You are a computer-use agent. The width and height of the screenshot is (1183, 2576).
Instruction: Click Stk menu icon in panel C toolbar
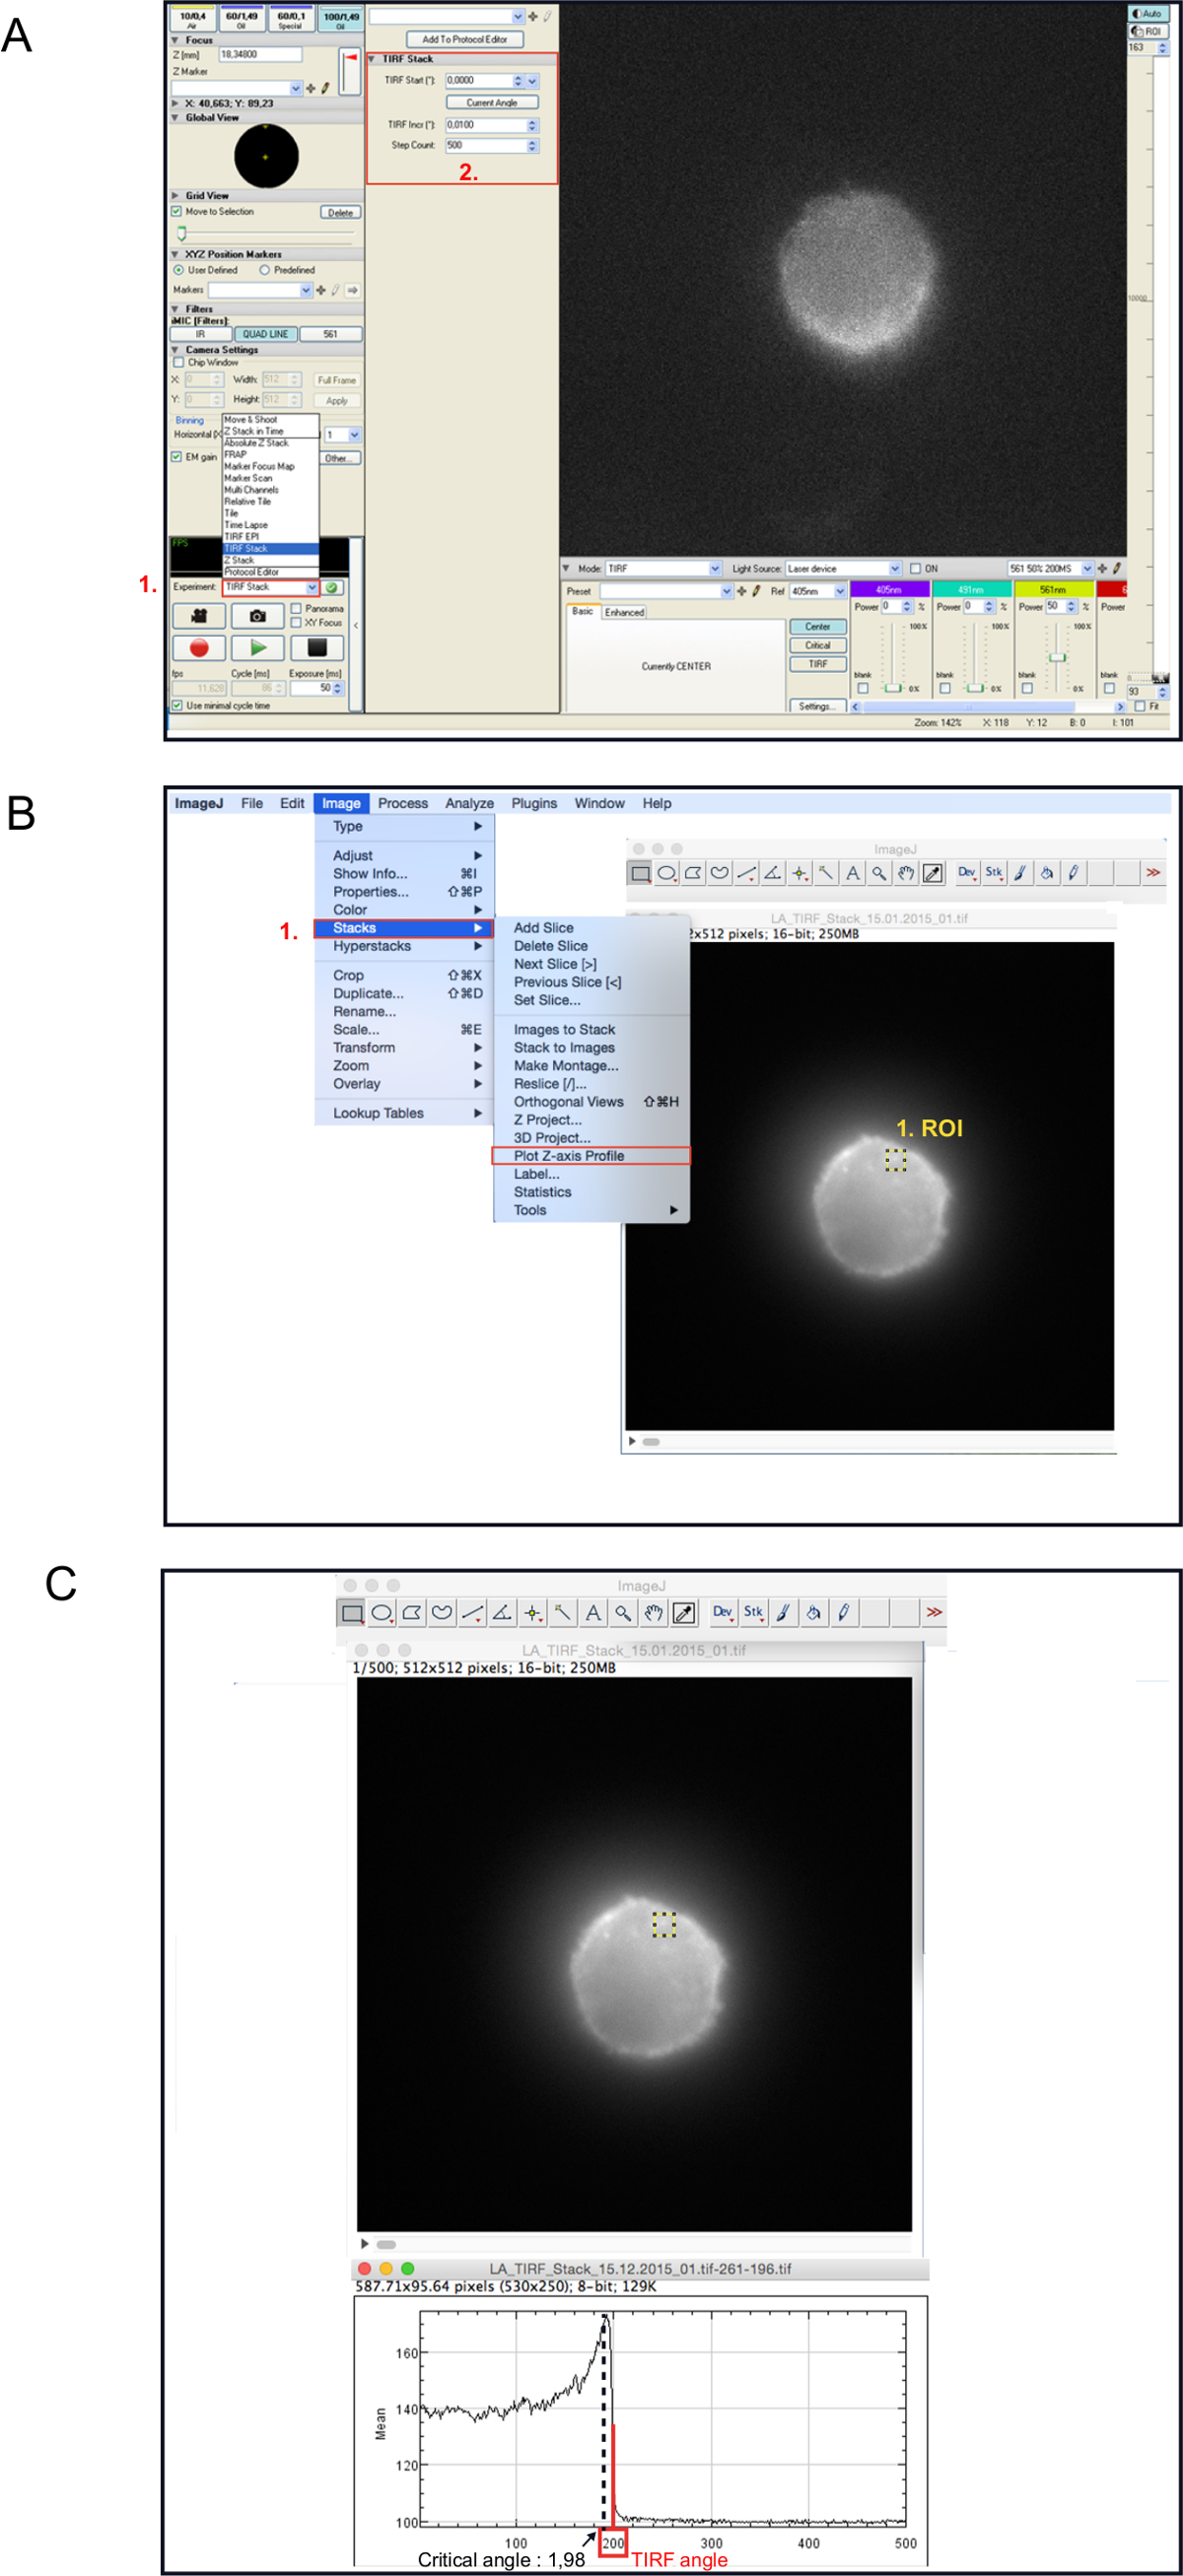(x=753, y=1612)
